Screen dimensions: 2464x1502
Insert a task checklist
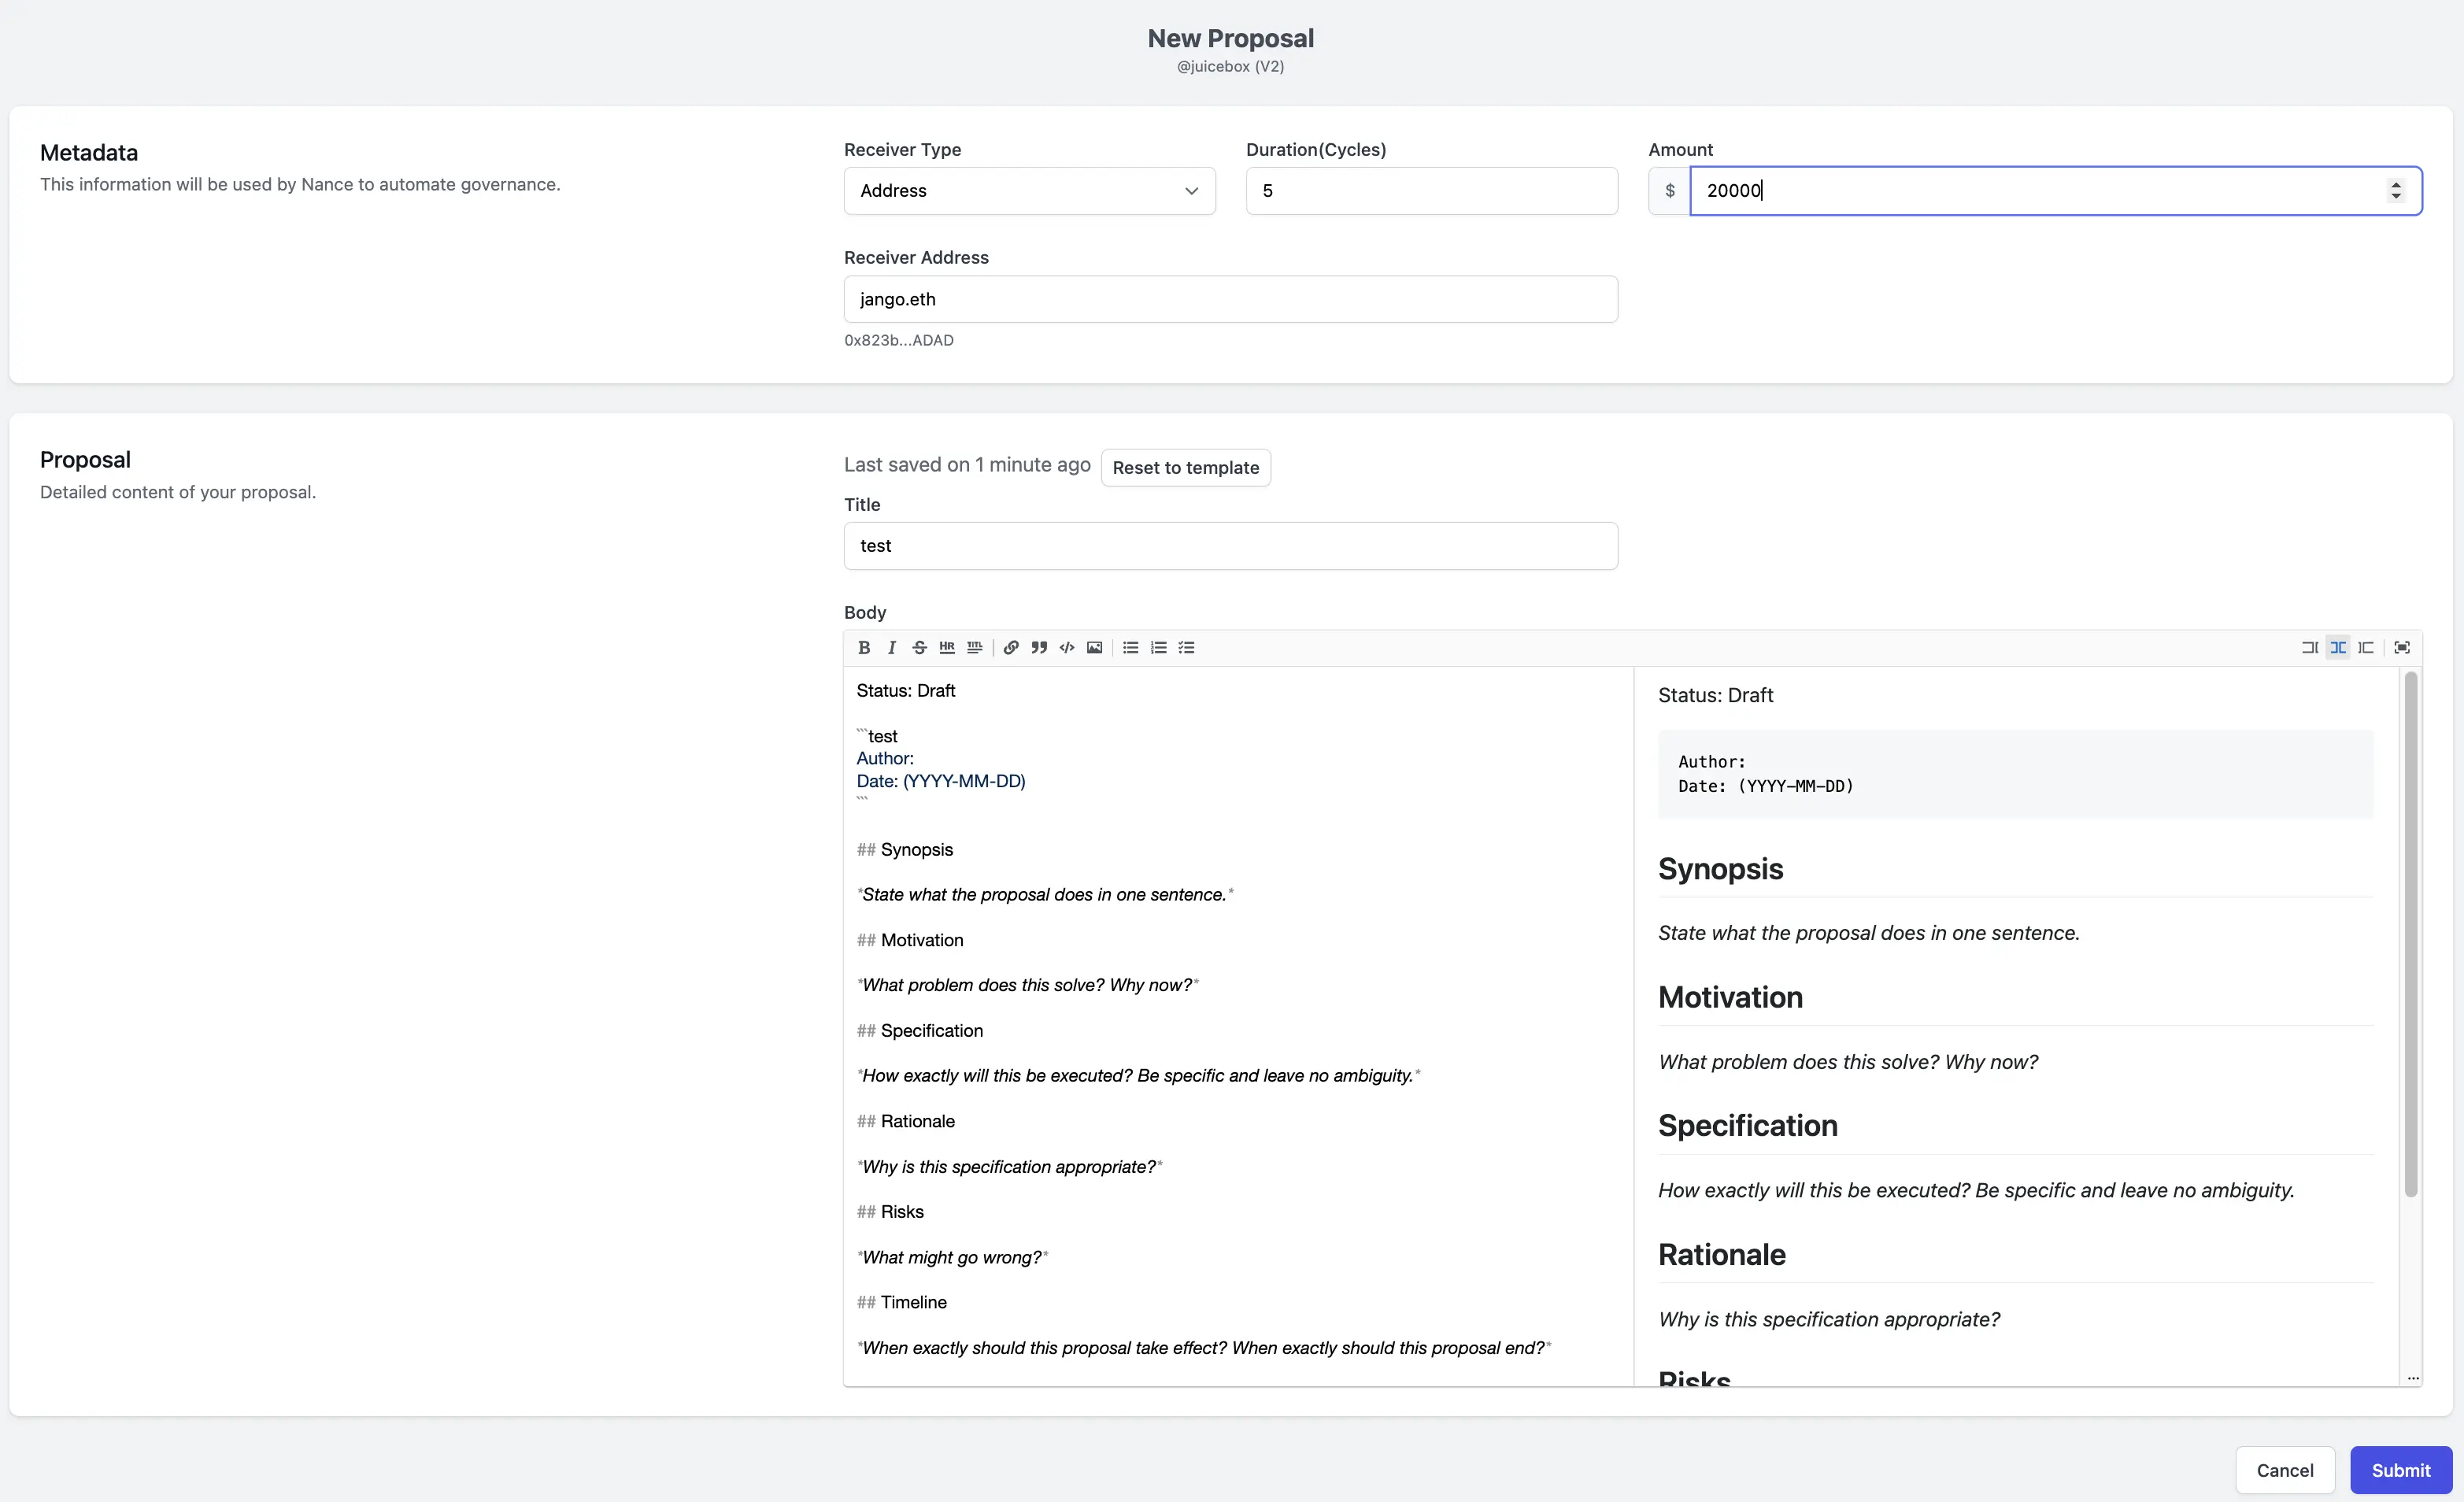pyautogui.click(x=1187, y=648)
